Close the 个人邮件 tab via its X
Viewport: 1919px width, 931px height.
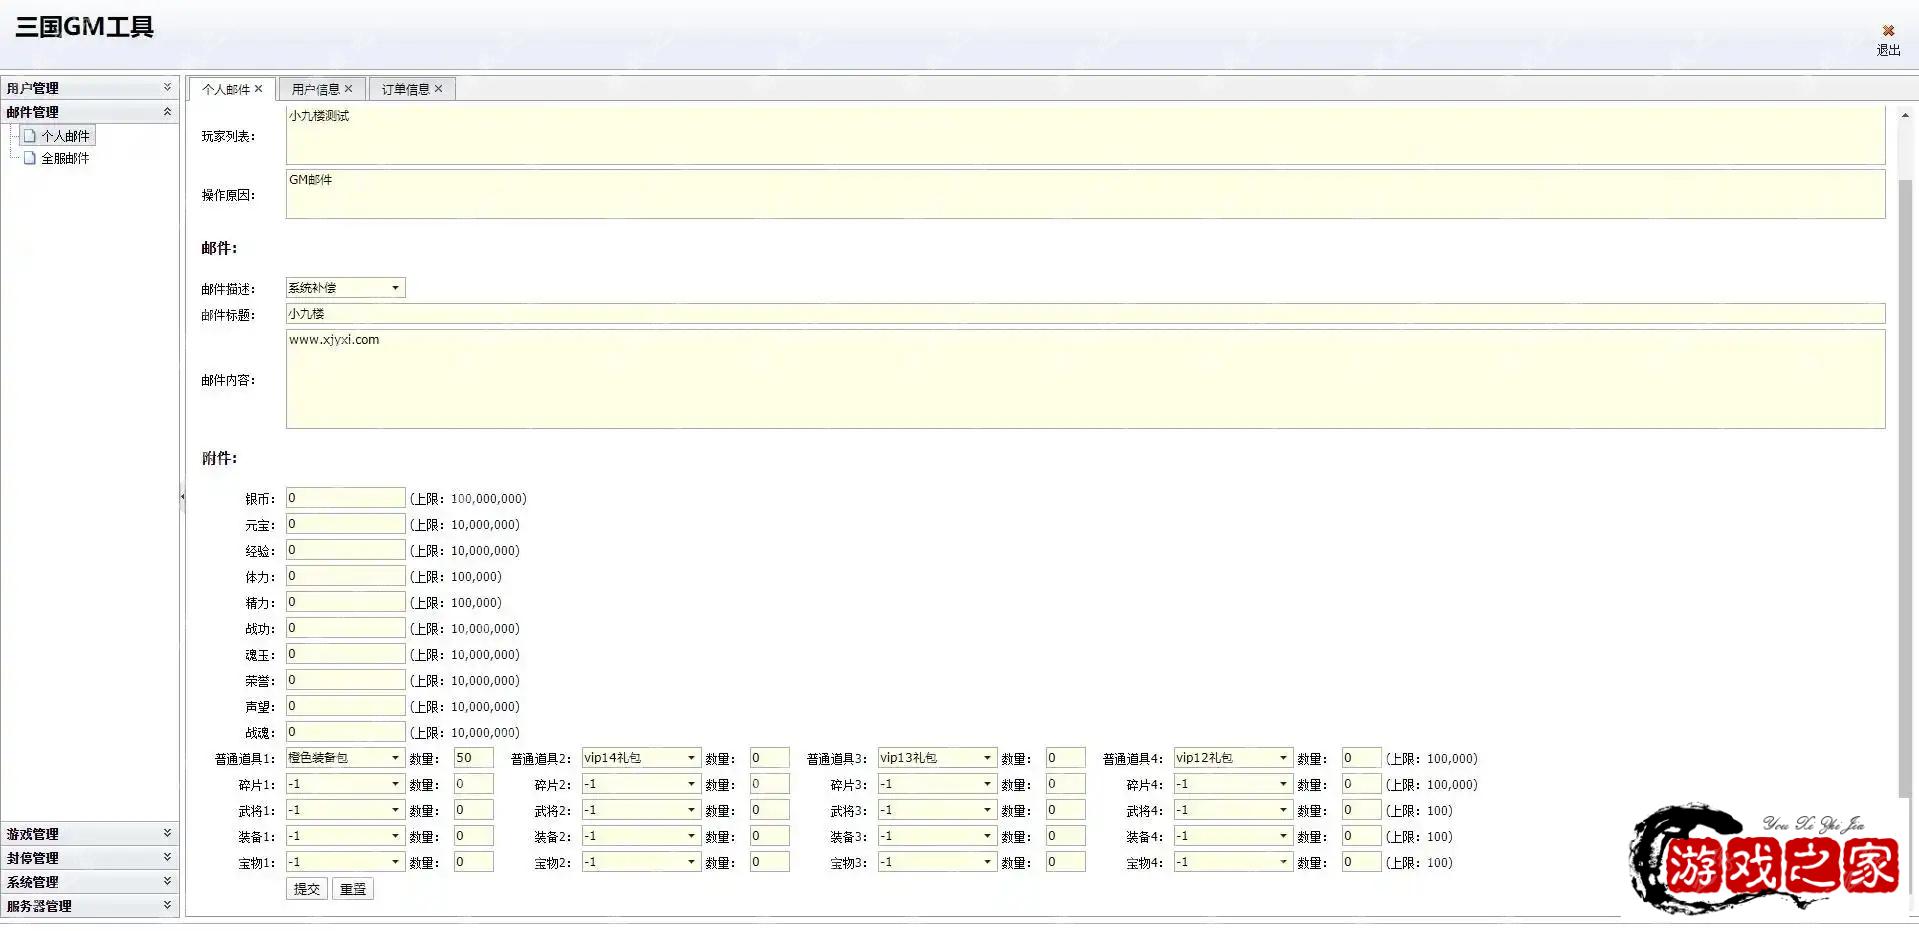[x=259, y=89]
